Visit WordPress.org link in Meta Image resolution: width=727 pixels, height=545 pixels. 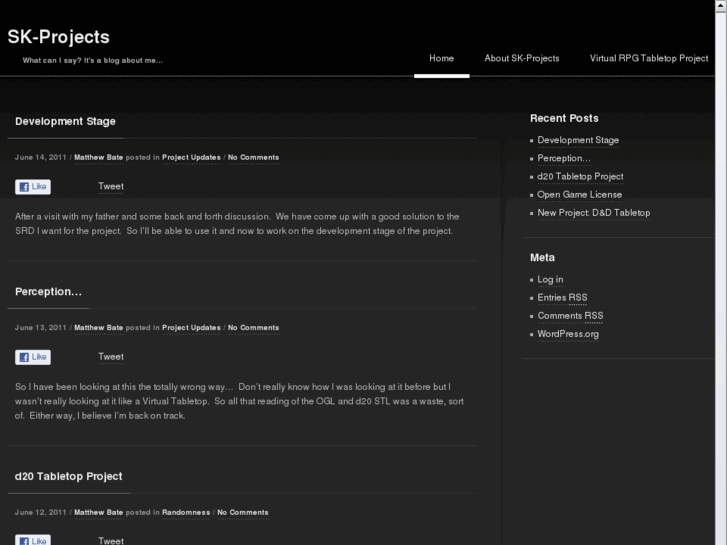click(x=568, y=334)
